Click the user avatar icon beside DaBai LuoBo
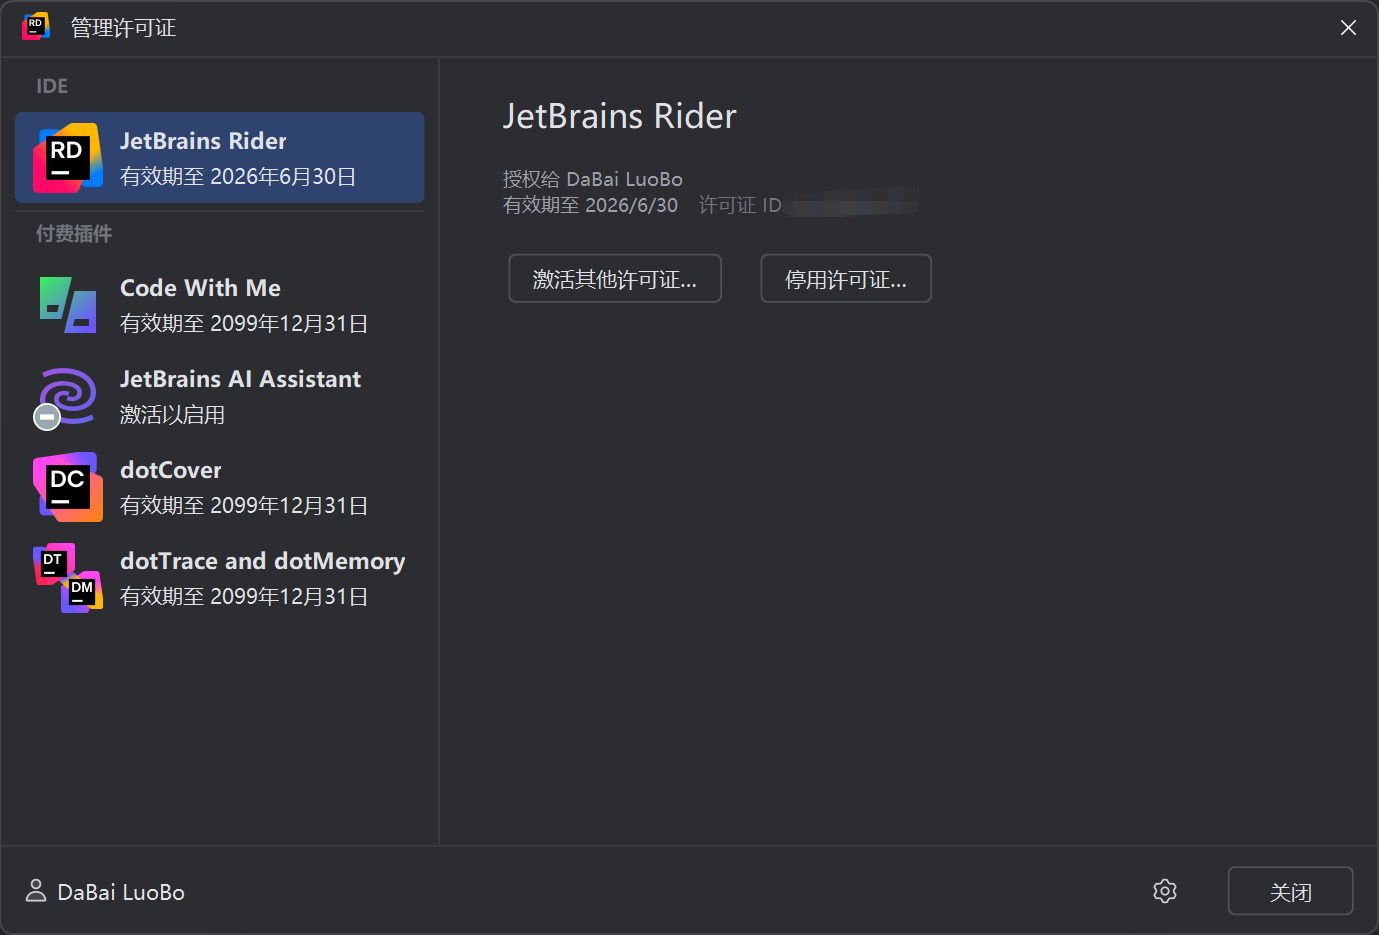 click(36, 891)
